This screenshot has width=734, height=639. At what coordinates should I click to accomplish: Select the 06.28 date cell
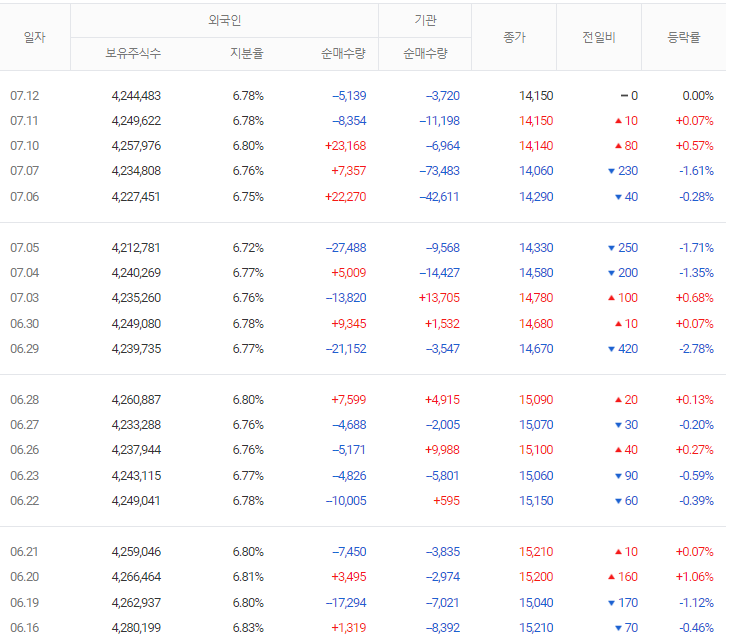click(24, 400)
